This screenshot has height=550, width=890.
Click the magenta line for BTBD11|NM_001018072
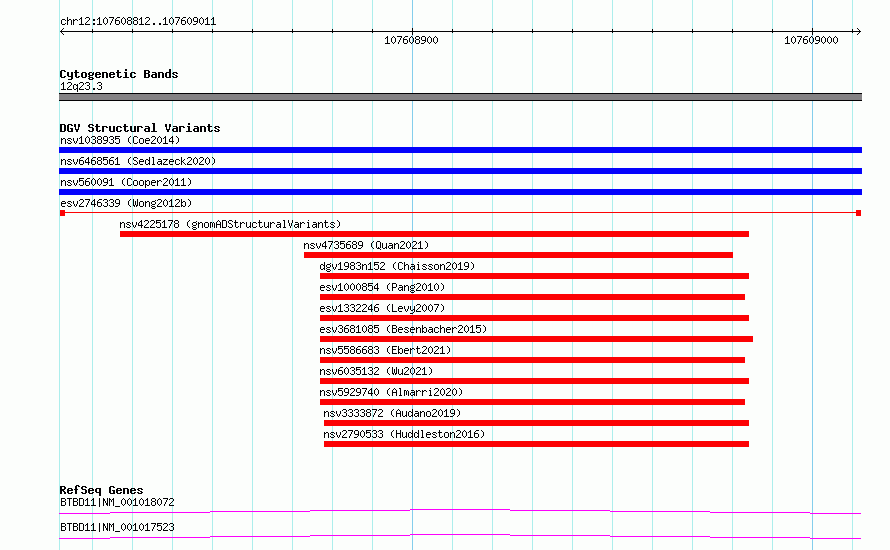coord(460,511)
